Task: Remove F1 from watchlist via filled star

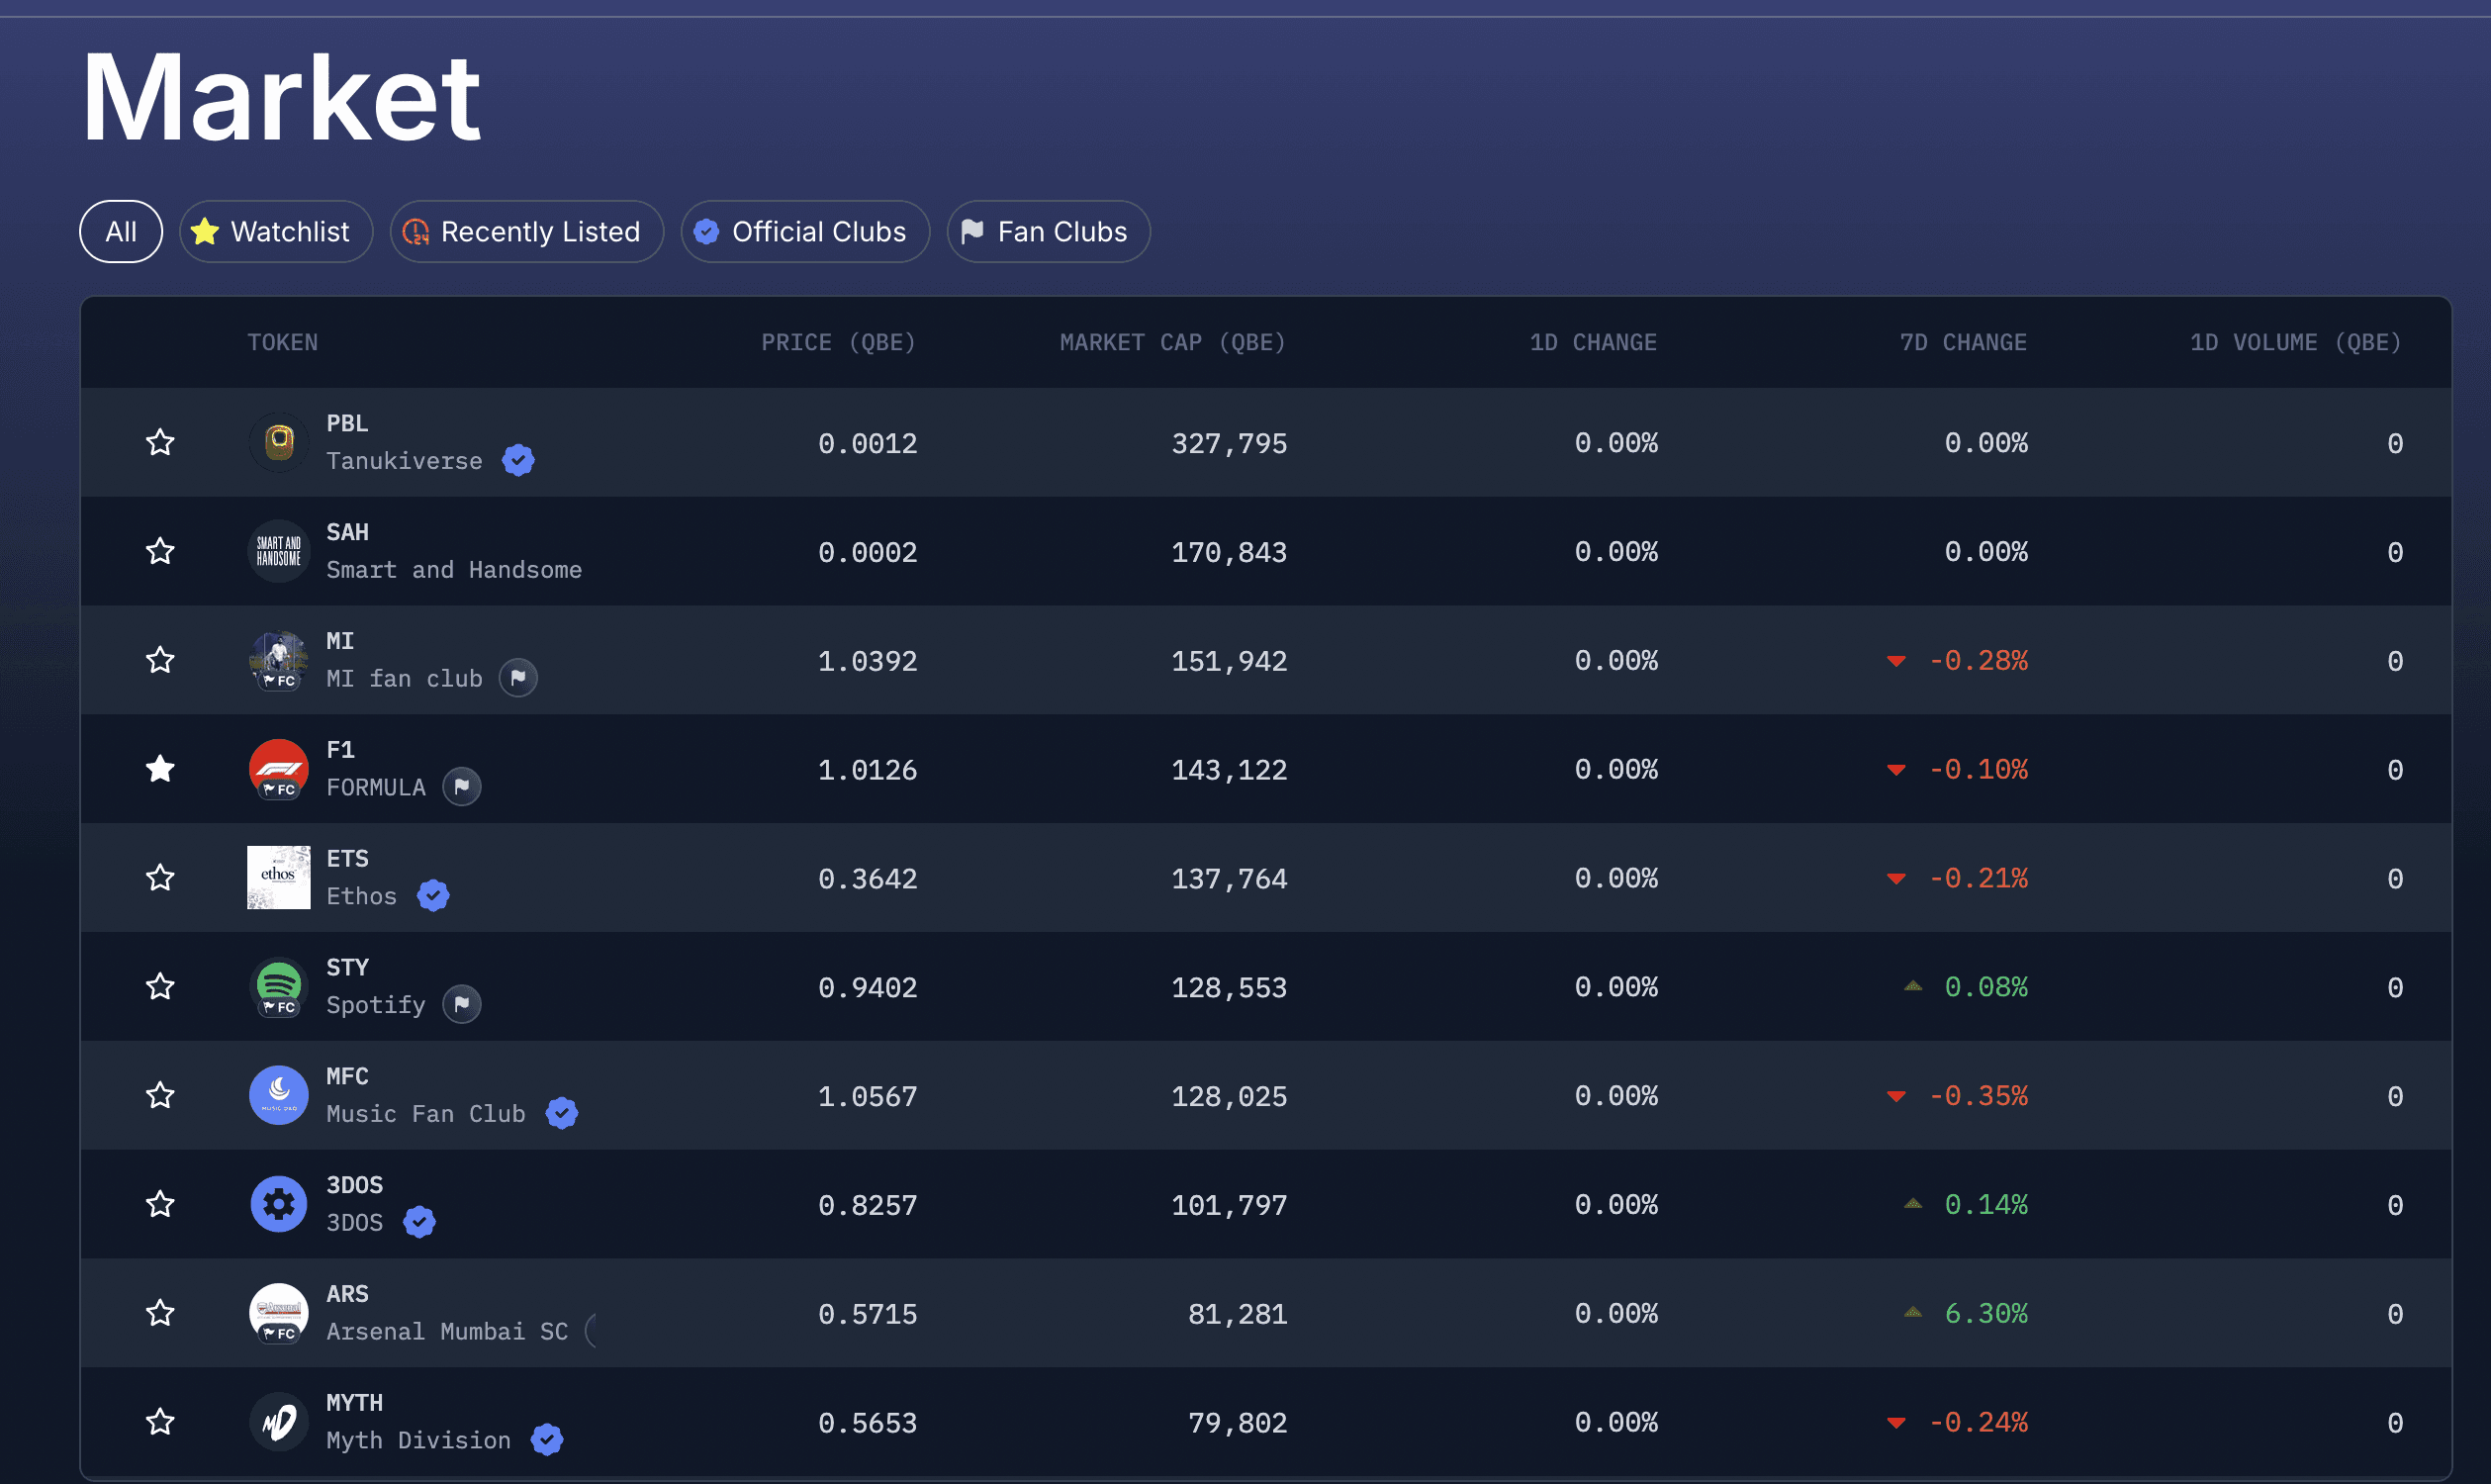Action: (160, 769)
